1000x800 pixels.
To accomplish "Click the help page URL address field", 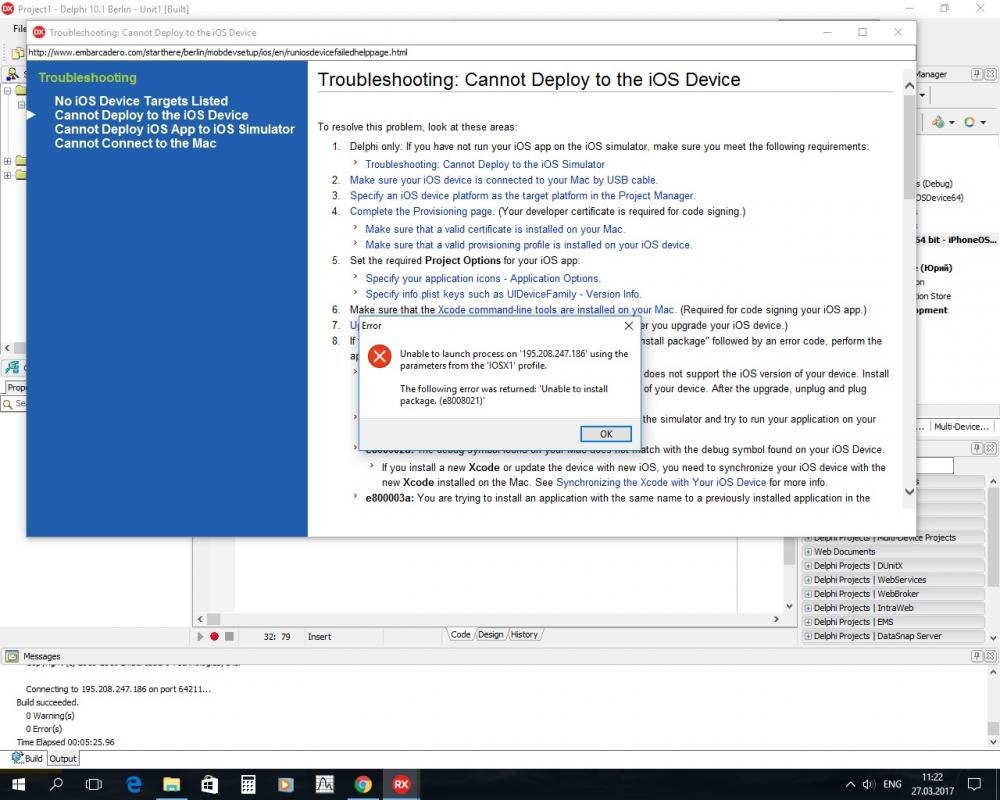I will tap(471, 52).
